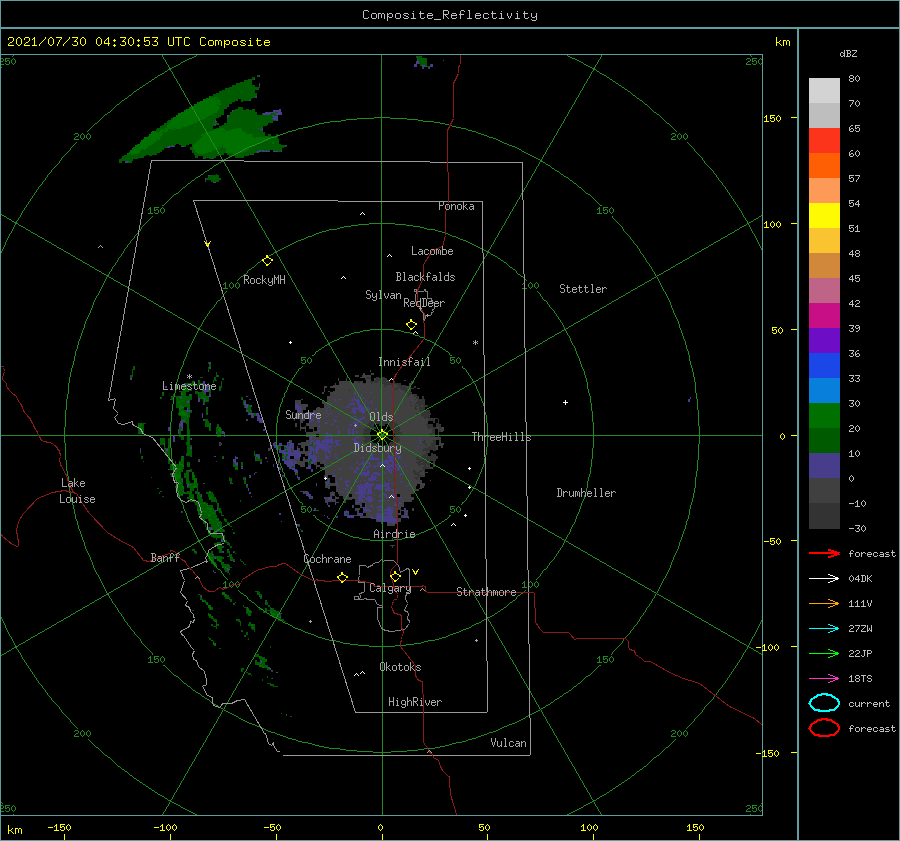Select the light gray 80 dBZ swatch
Viewport: 900px width, 841px height.
tap(824, 91)
